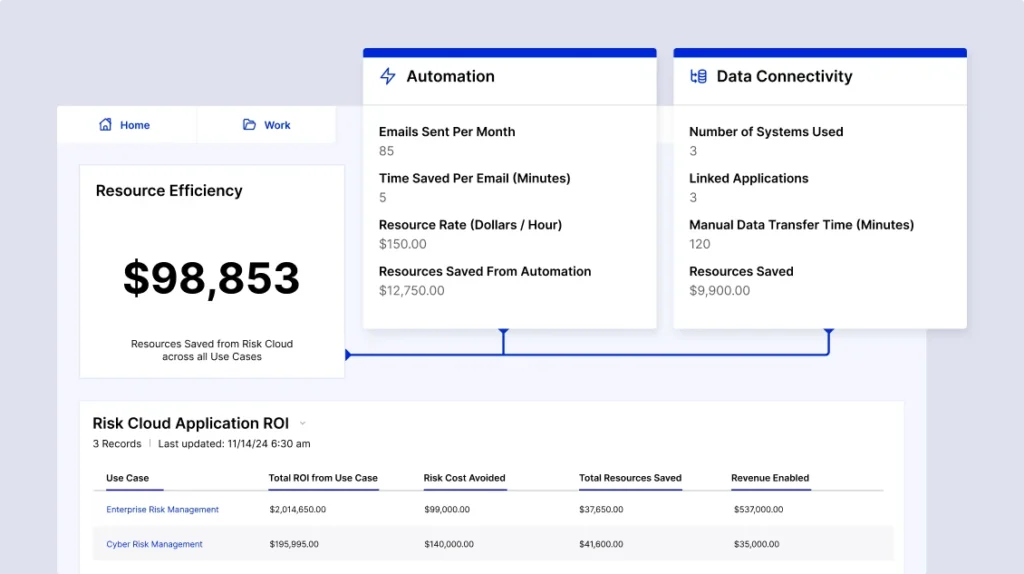This screenshot has width=1024, height=574.
Task: Click the Home house icon
Action: tap(105, 124)
